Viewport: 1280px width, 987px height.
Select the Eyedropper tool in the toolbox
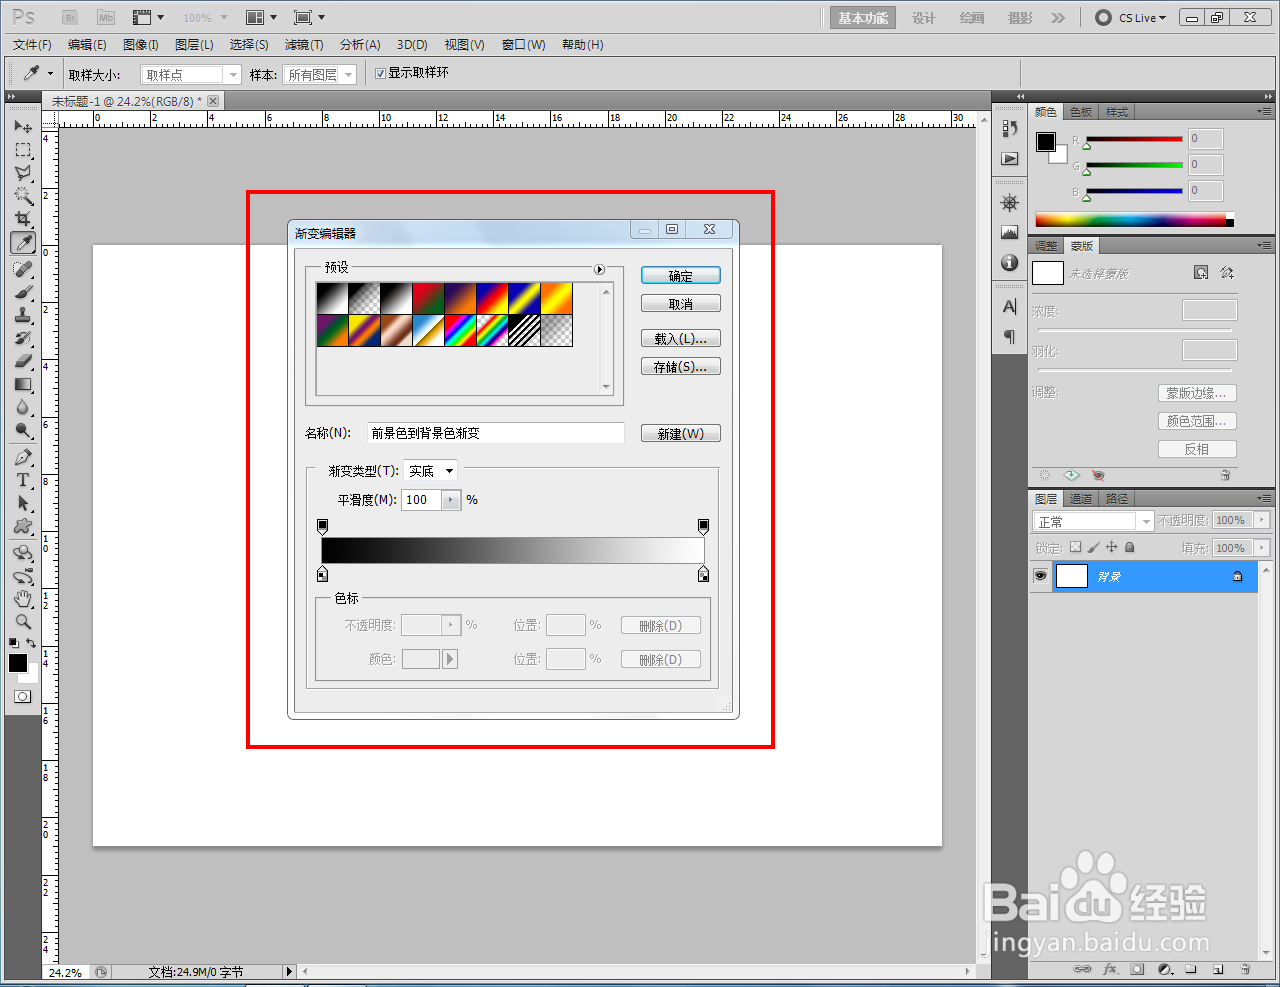coord(23,243)
